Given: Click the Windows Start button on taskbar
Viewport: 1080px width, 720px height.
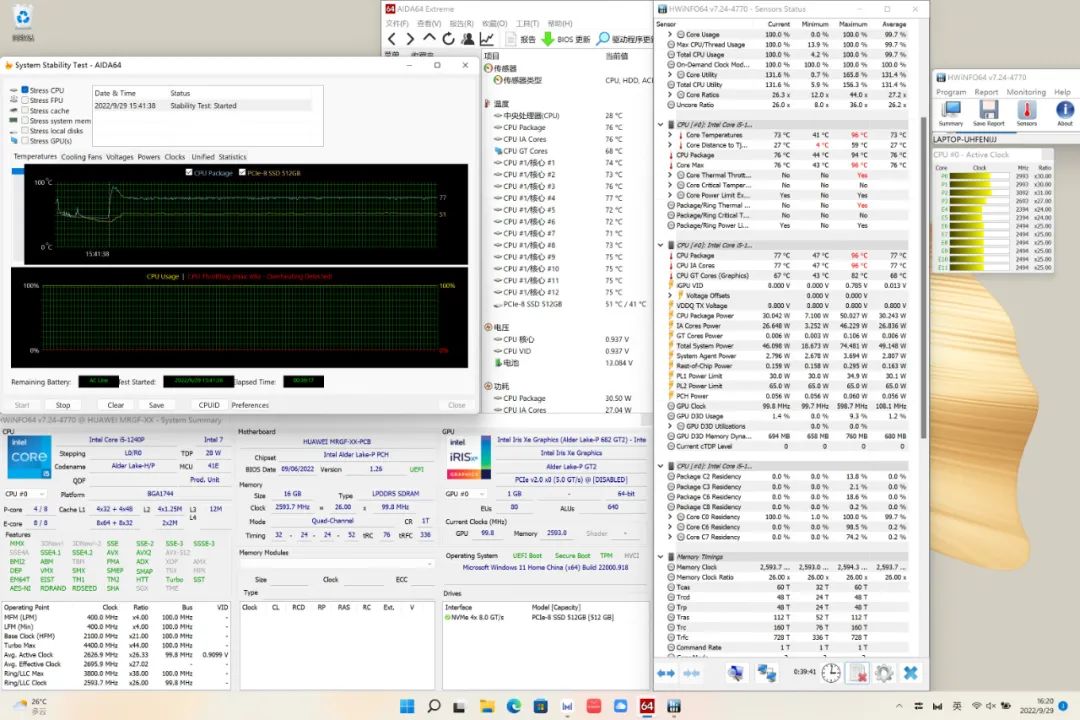Looking at the screenshot, I should click(407, 706).
